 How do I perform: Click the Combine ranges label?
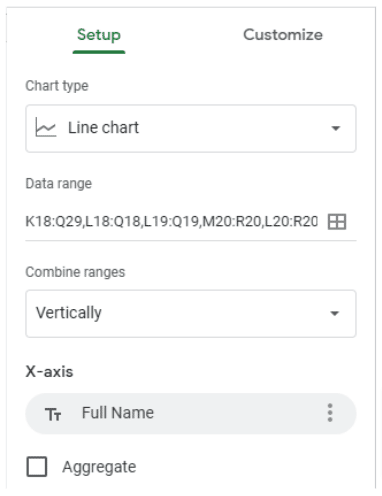coord(75,272)
